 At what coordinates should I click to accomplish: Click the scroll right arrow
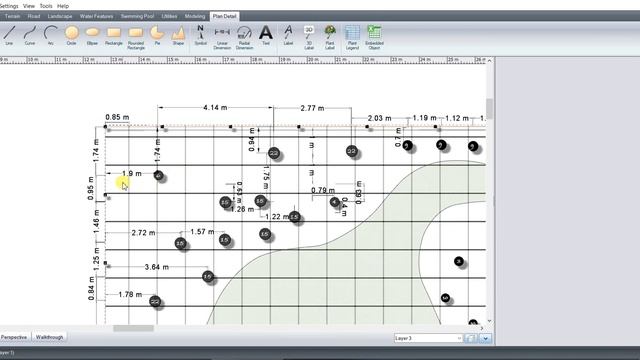[x=482, y=328]
